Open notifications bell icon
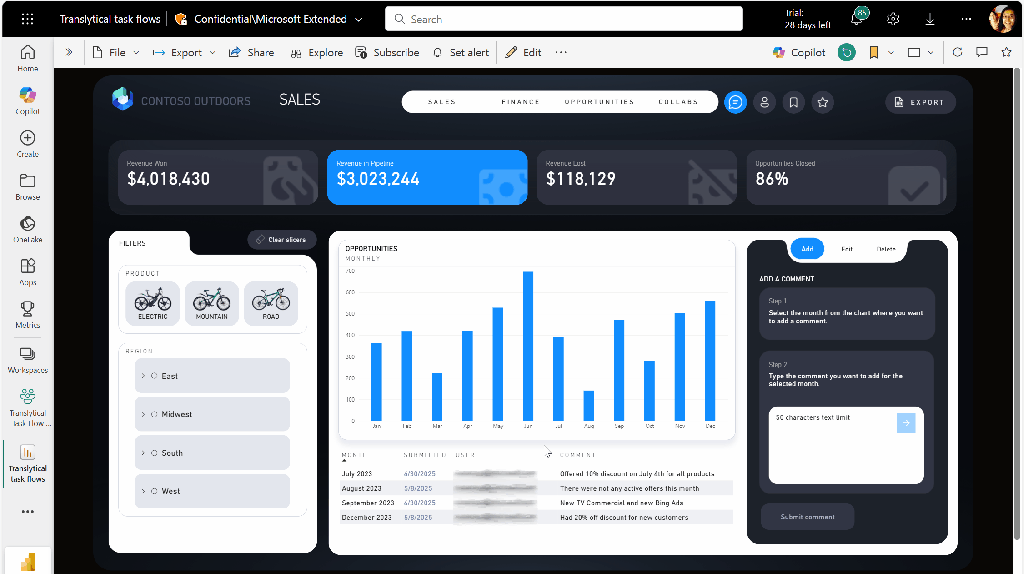 point(857,19)
